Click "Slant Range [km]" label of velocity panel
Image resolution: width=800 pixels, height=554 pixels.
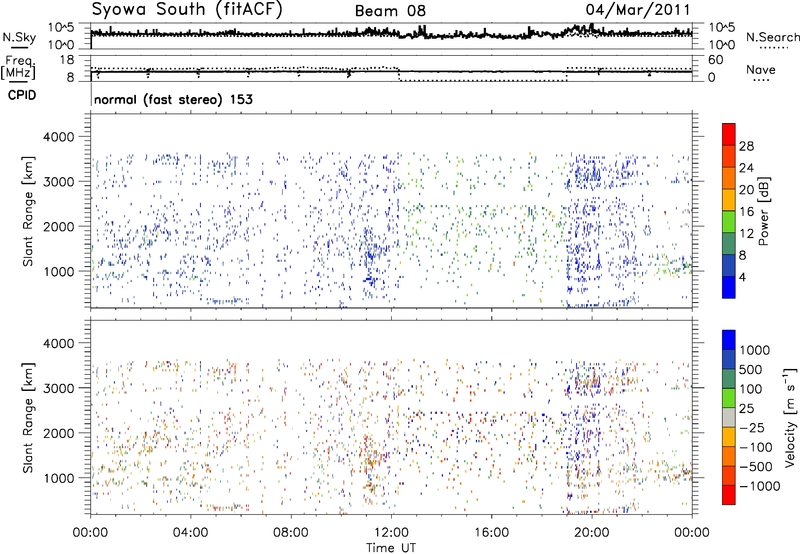click(28, 417)
